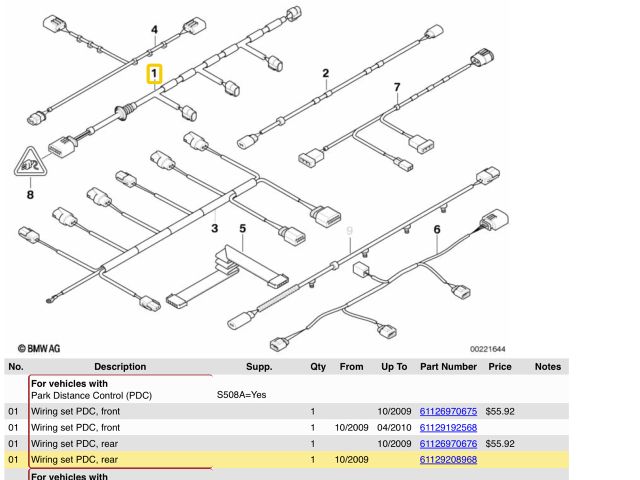Open part number 61129192568 link

[448, 427]
